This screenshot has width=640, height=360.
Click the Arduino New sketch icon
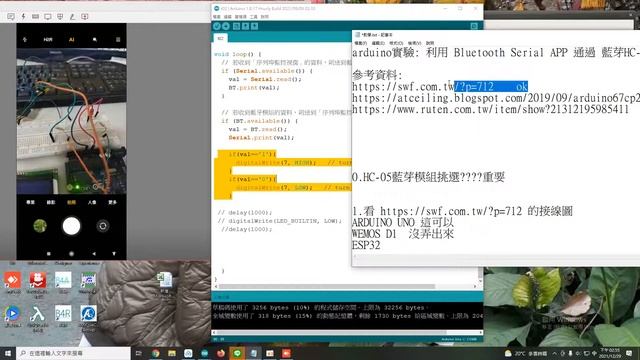pyautogui.click(x=236, y=26)
